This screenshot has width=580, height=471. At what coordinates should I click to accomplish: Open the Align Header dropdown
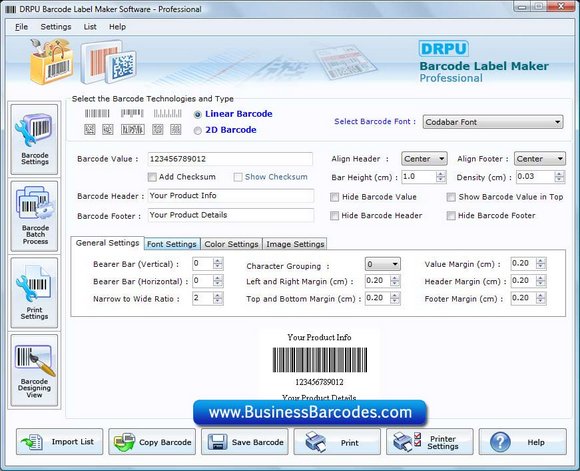(x=424, y=159)
